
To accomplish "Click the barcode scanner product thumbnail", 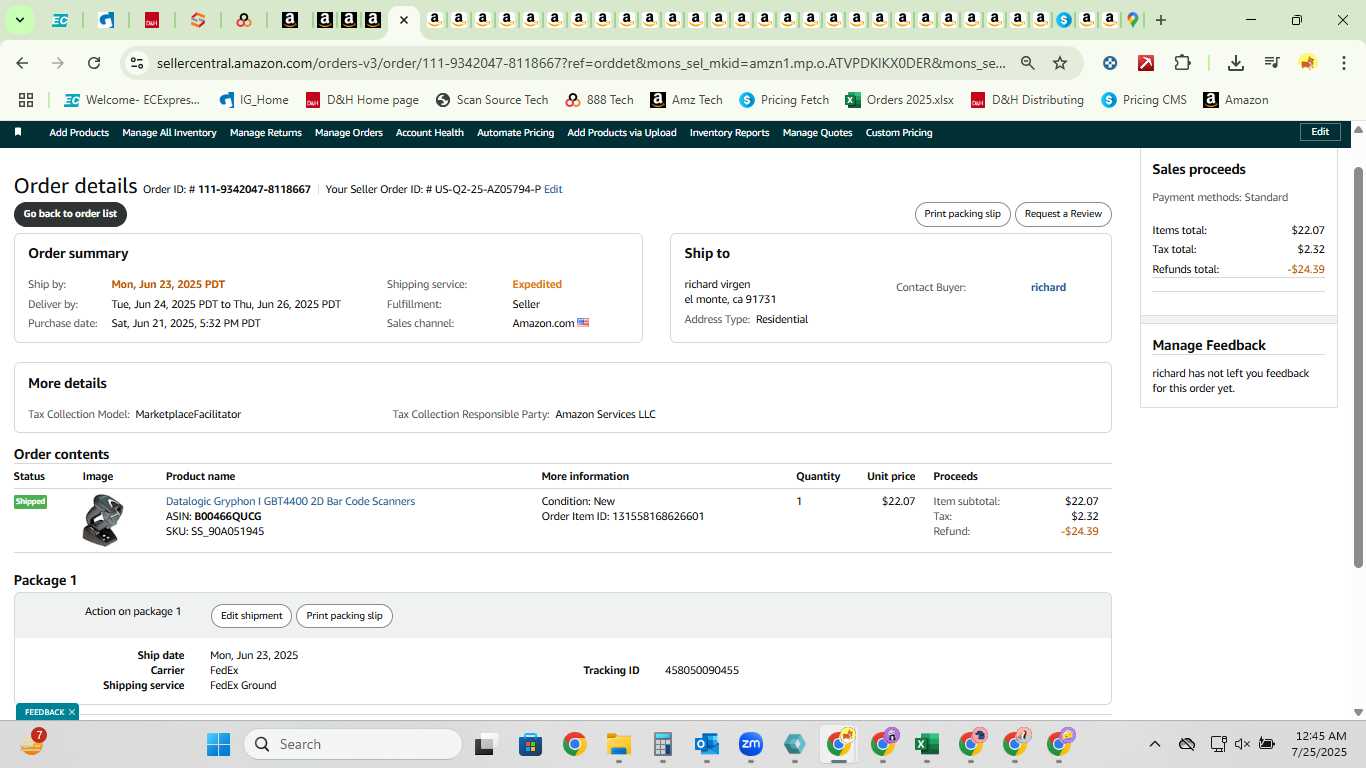I will (x=103, y=520).
